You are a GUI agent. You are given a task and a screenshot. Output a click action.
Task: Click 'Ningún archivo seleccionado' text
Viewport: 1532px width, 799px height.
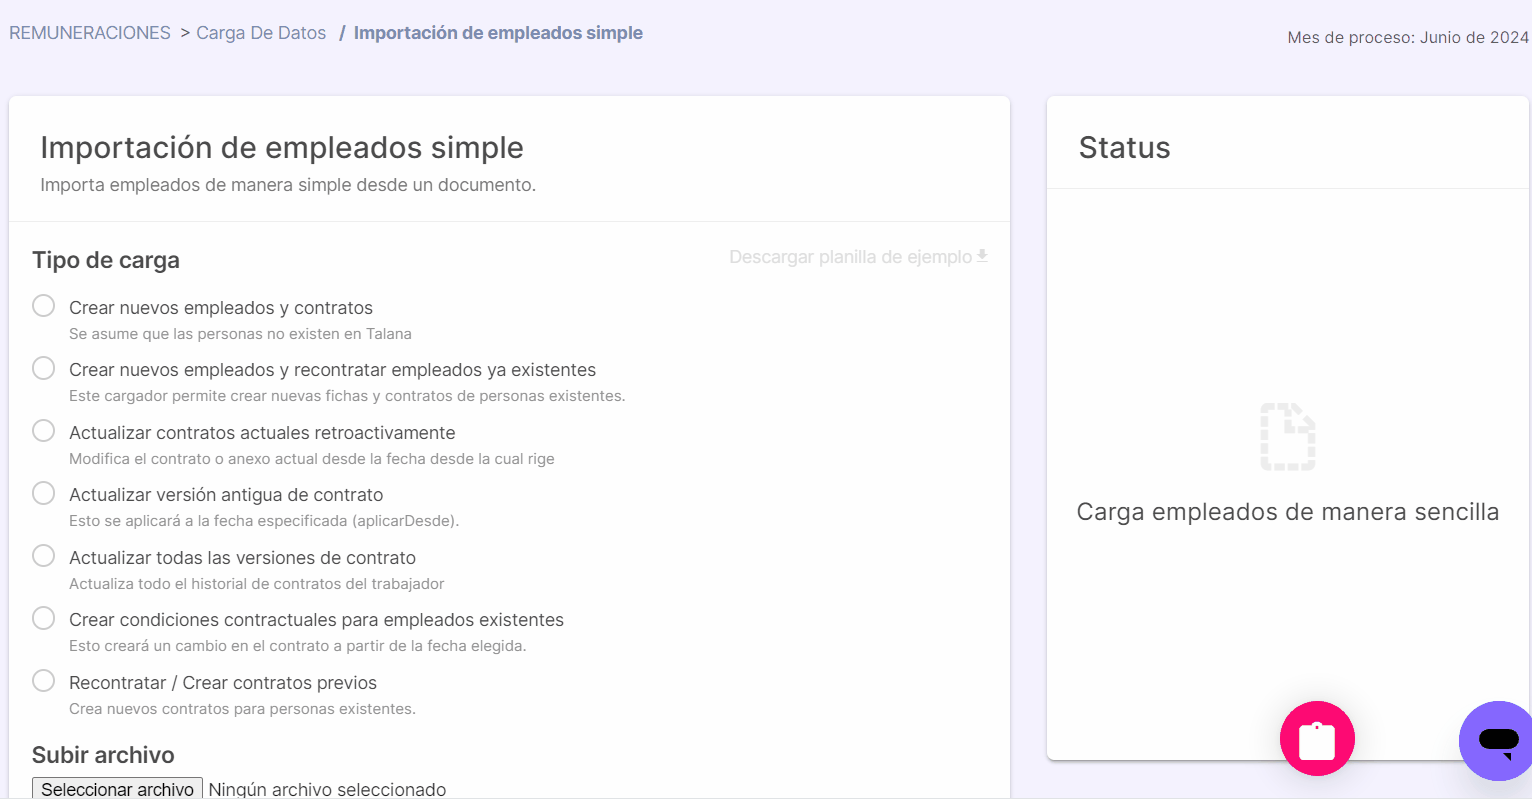tap(327, 790)
